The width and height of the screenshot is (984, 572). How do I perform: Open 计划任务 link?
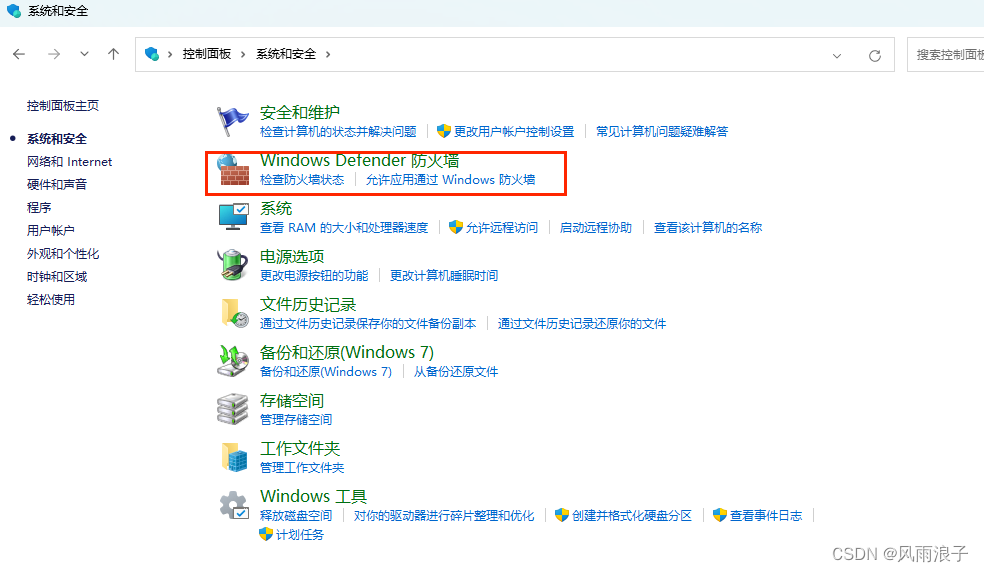tap(299, 534)
